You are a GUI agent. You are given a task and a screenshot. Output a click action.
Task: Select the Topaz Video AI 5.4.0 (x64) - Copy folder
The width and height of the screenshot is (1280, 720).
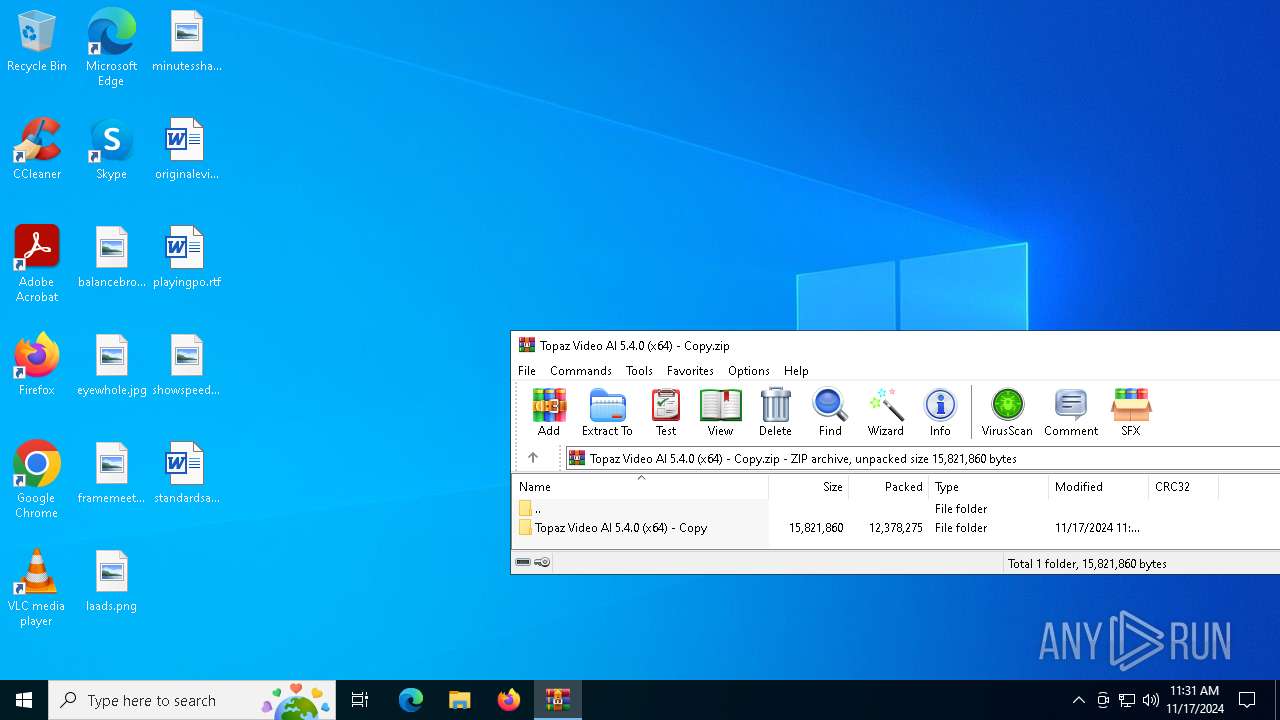(621, 528)
